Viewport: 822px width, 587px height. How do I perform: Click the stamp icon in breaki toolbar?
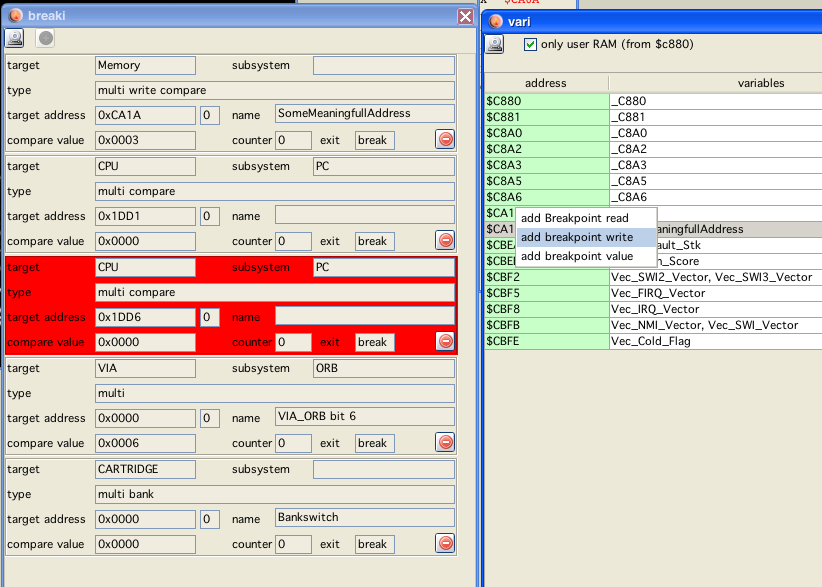[15, 38]
